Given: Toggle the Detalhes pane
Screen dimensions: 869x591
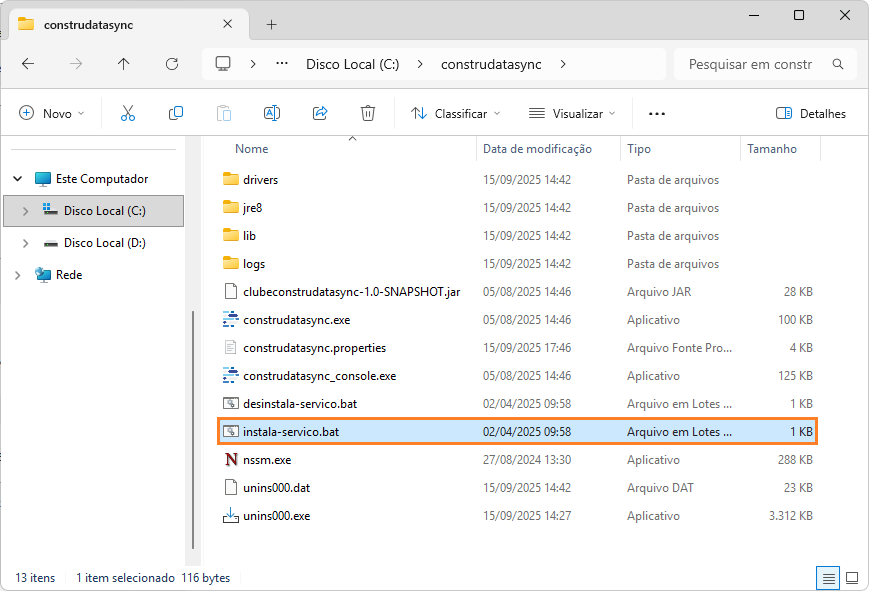Looking at the screenshot, I should [x=811, y=114].
